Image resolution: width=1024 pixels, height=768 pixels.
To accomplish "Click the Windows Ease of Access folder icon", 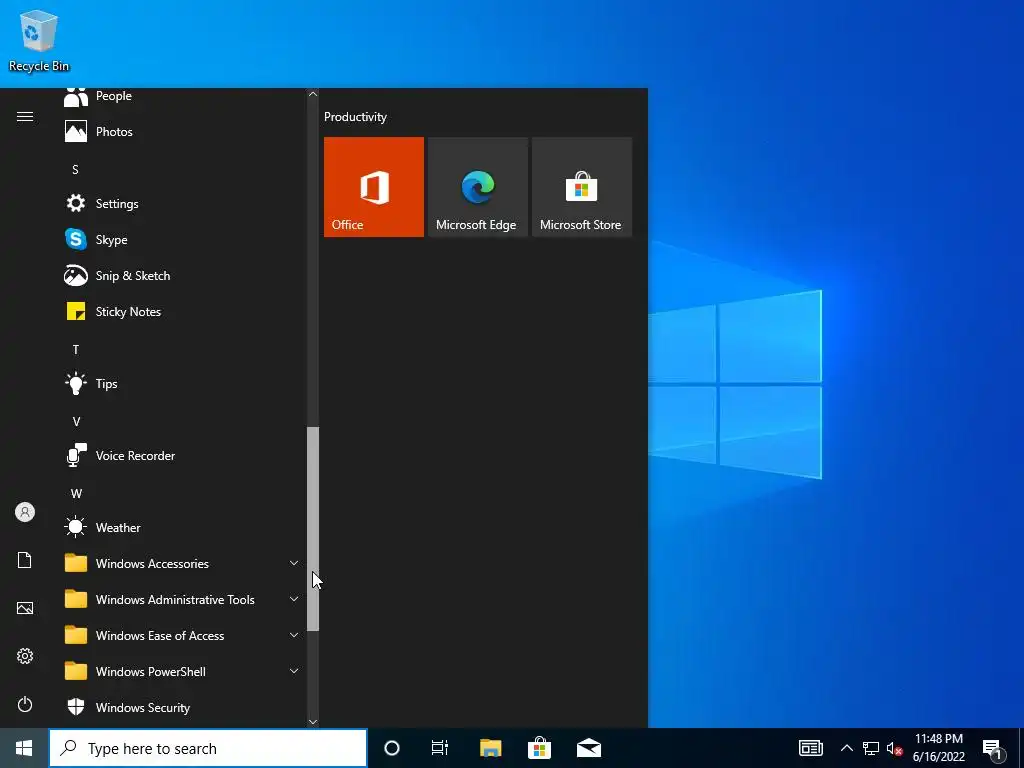I will coord(76,635).
